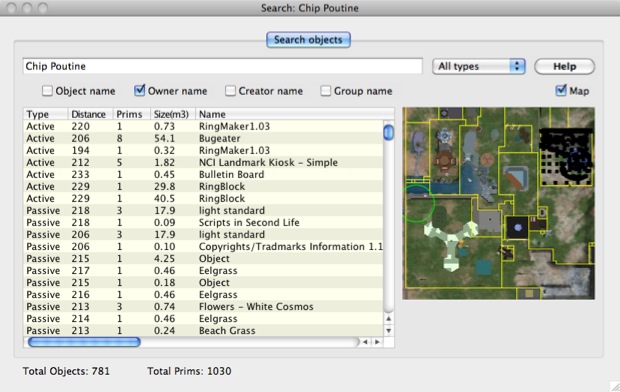Viewport: 620px width, 392px height.
Task: Select the Scripts in Second Life row
Action: 203,223
